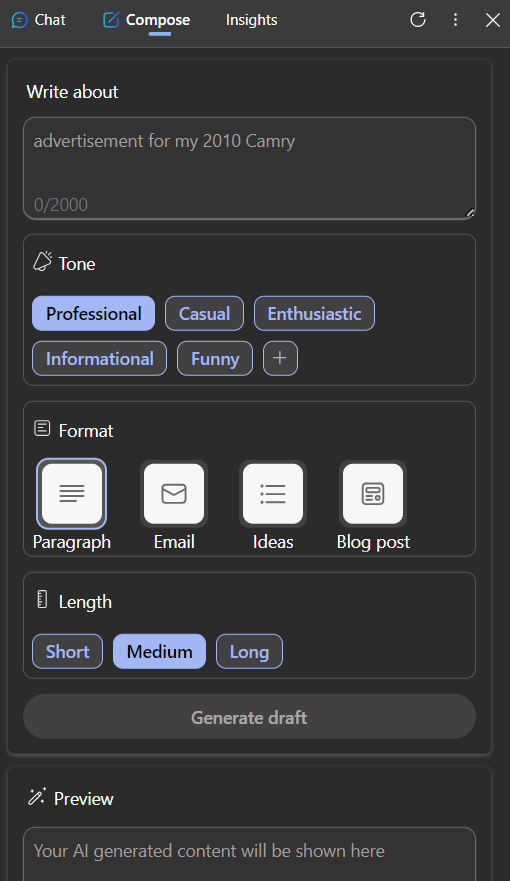The image size is (510, 881).
Task: Pick the Ideas list format icon
Action: click(x=273, y=494)
